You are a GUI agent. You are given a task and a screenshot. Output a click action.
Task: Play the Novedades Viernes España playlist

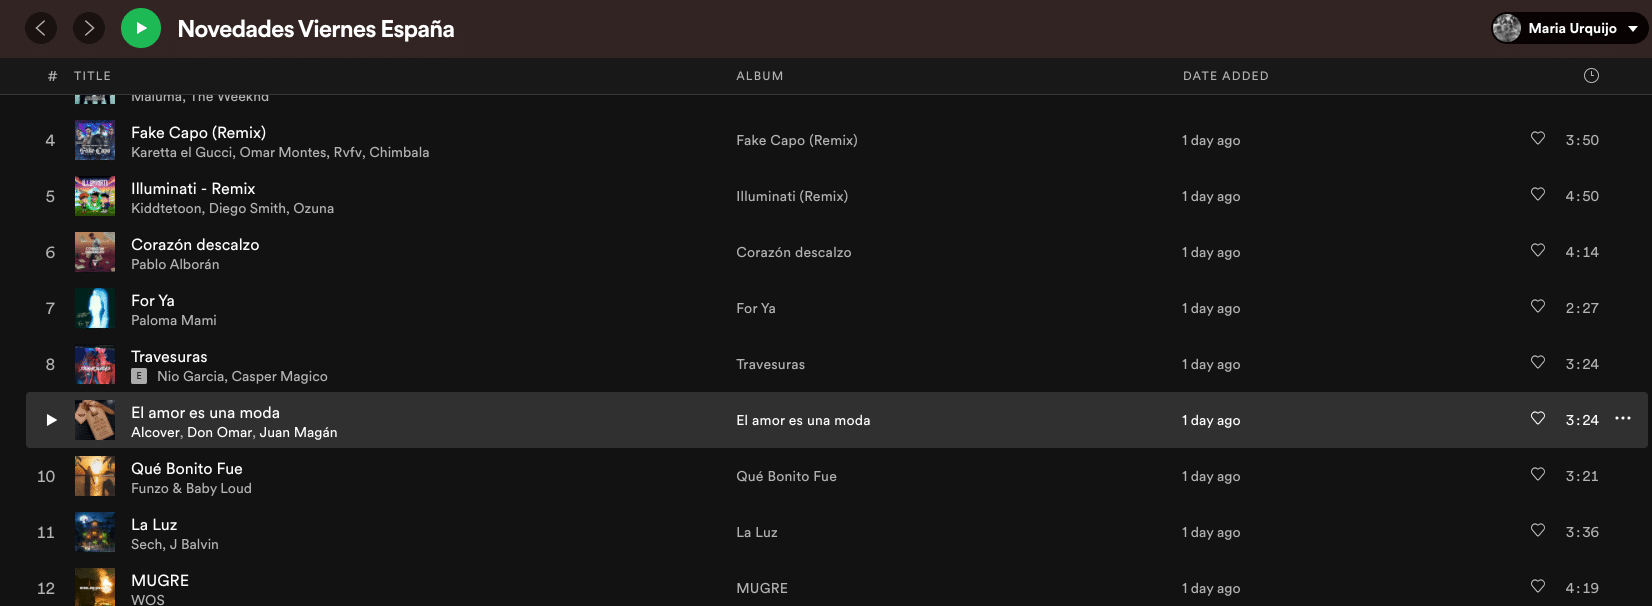coord(141,28)
